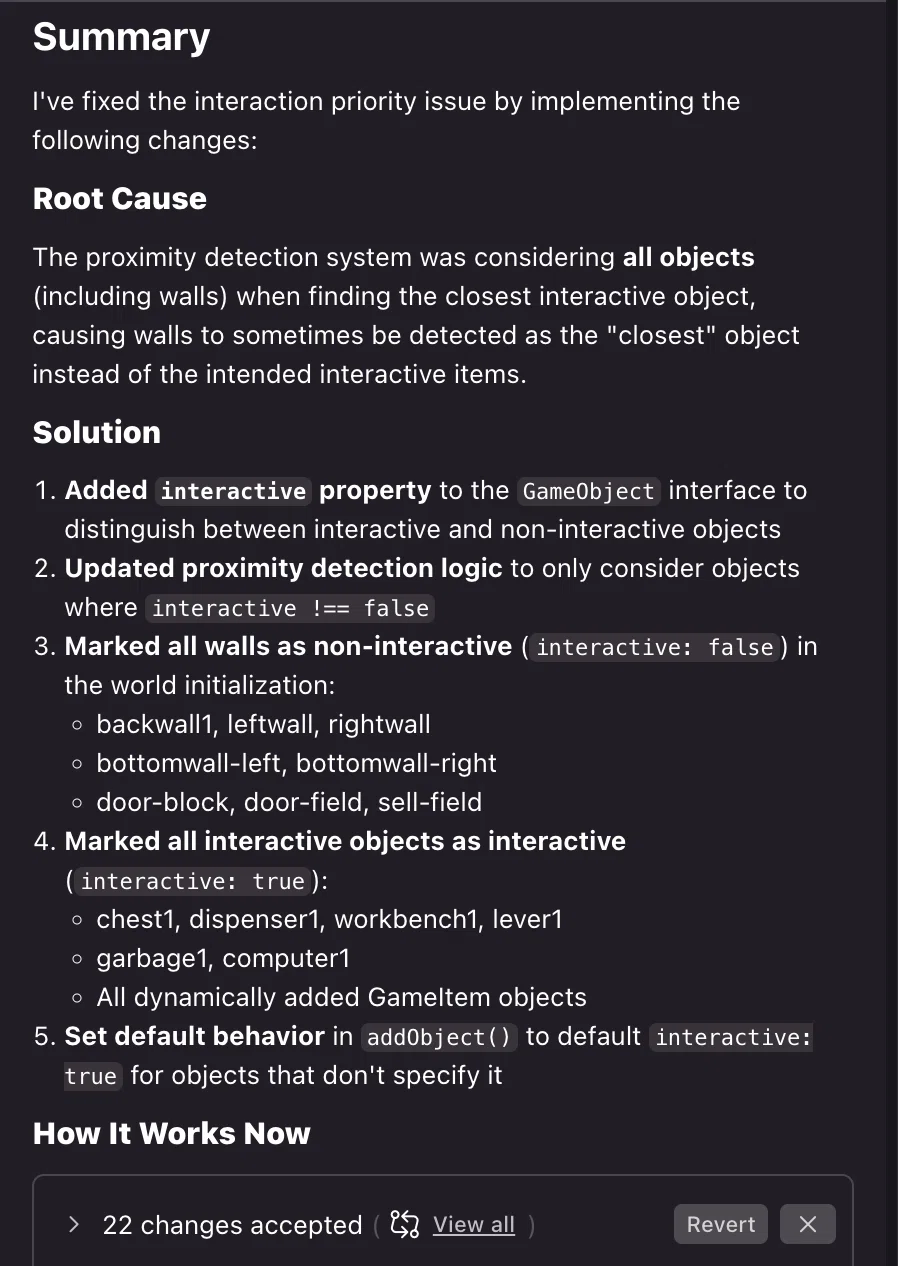Dismiss the changes bar with the X button

[x=808, y=1224]
